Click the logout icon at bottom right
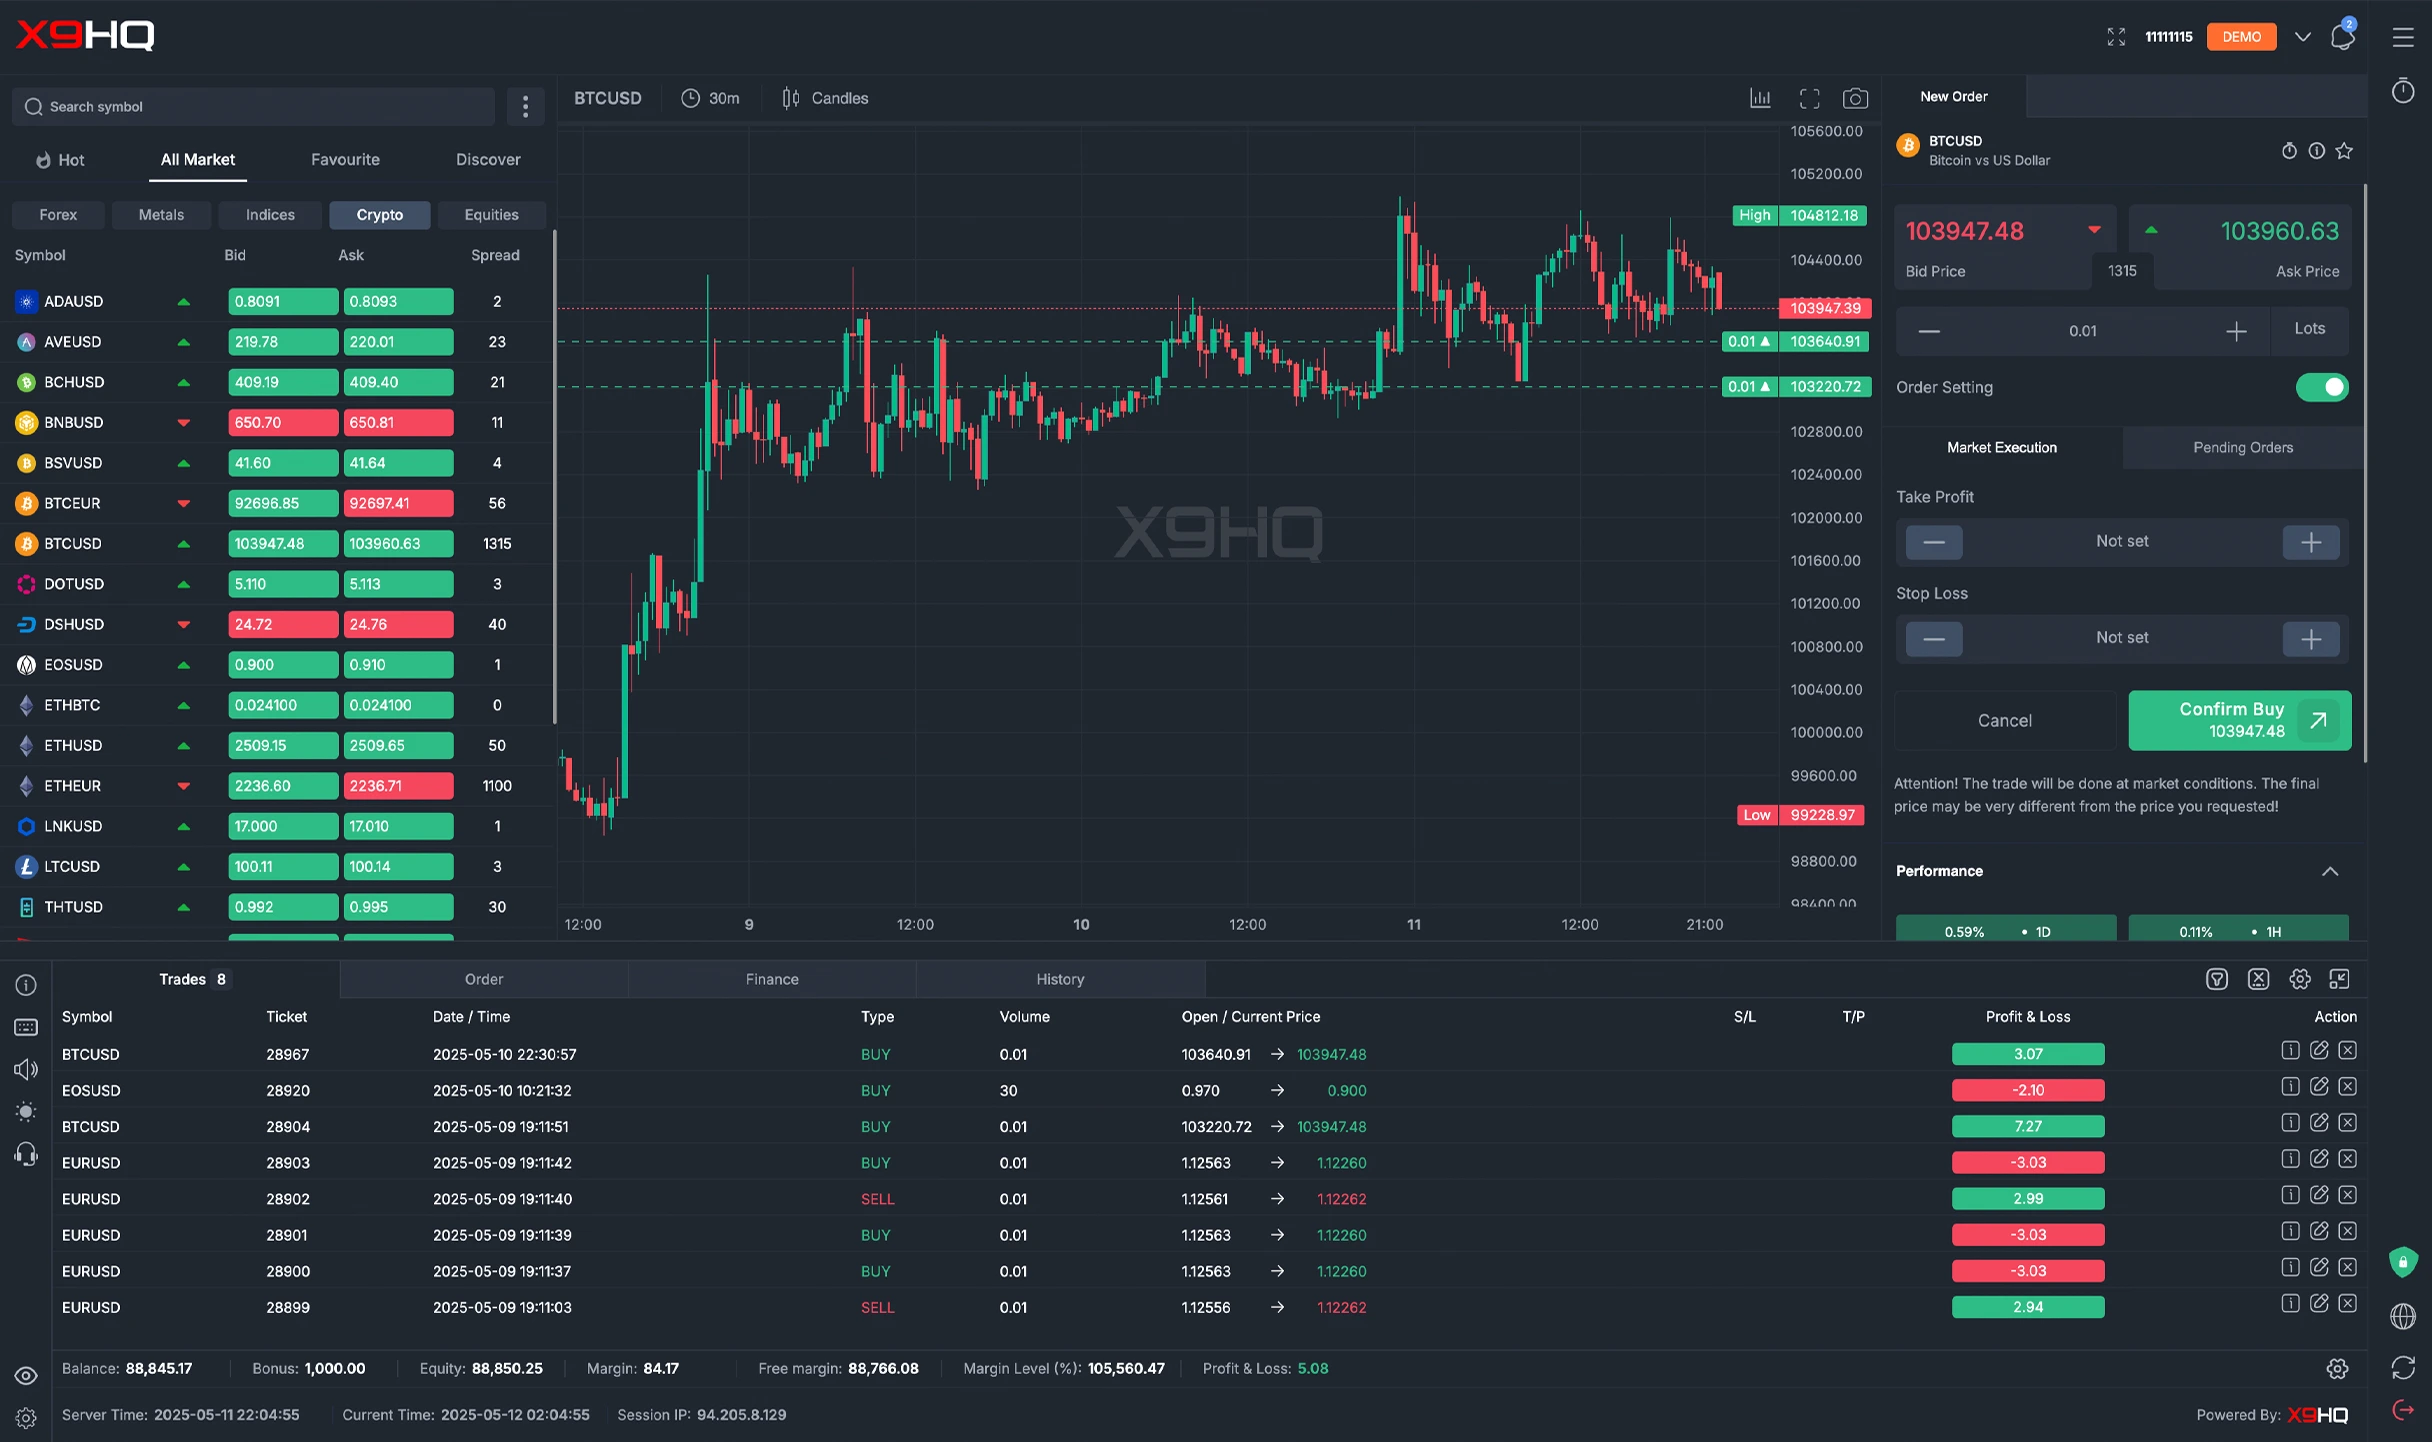Viewport: 2432px width, 1442px height. click(2402, 1410)
